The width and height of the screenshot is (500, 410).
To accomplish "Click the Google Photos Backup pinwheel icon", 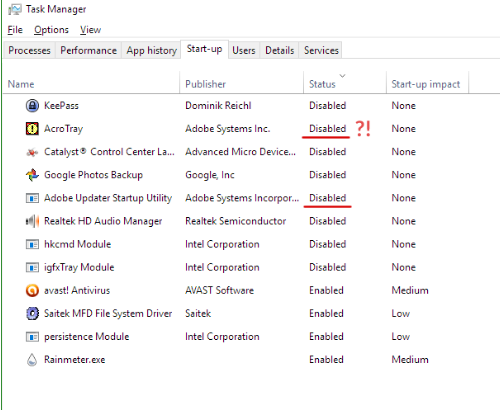I will (32, 175).
